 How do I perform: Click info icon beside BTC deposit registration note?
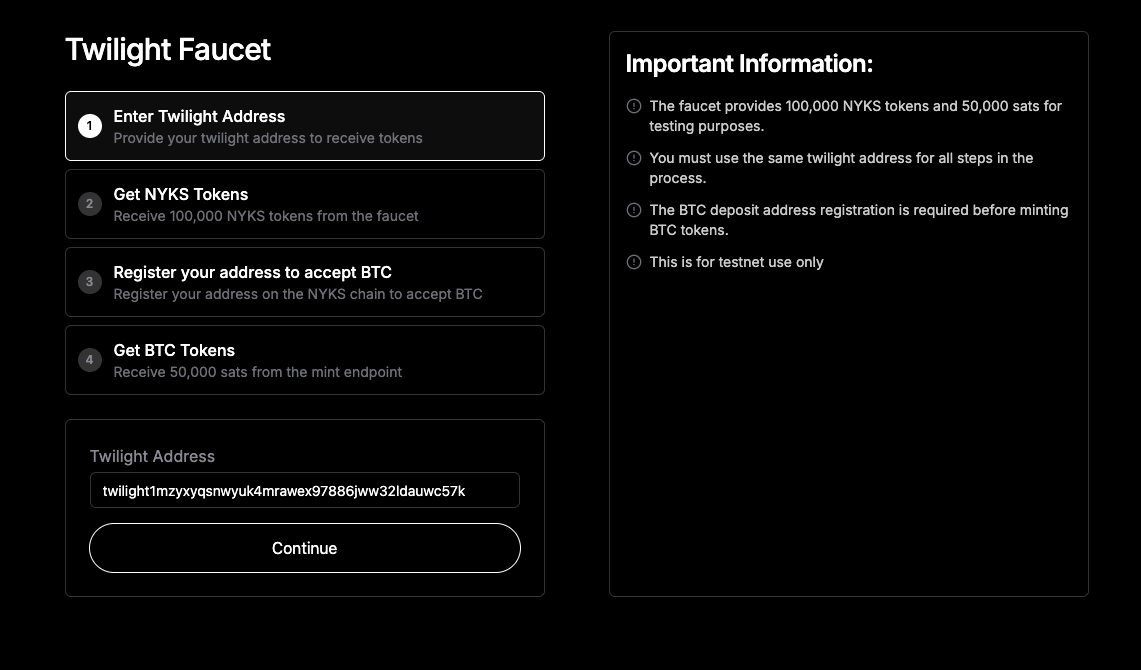click(634, 210)
